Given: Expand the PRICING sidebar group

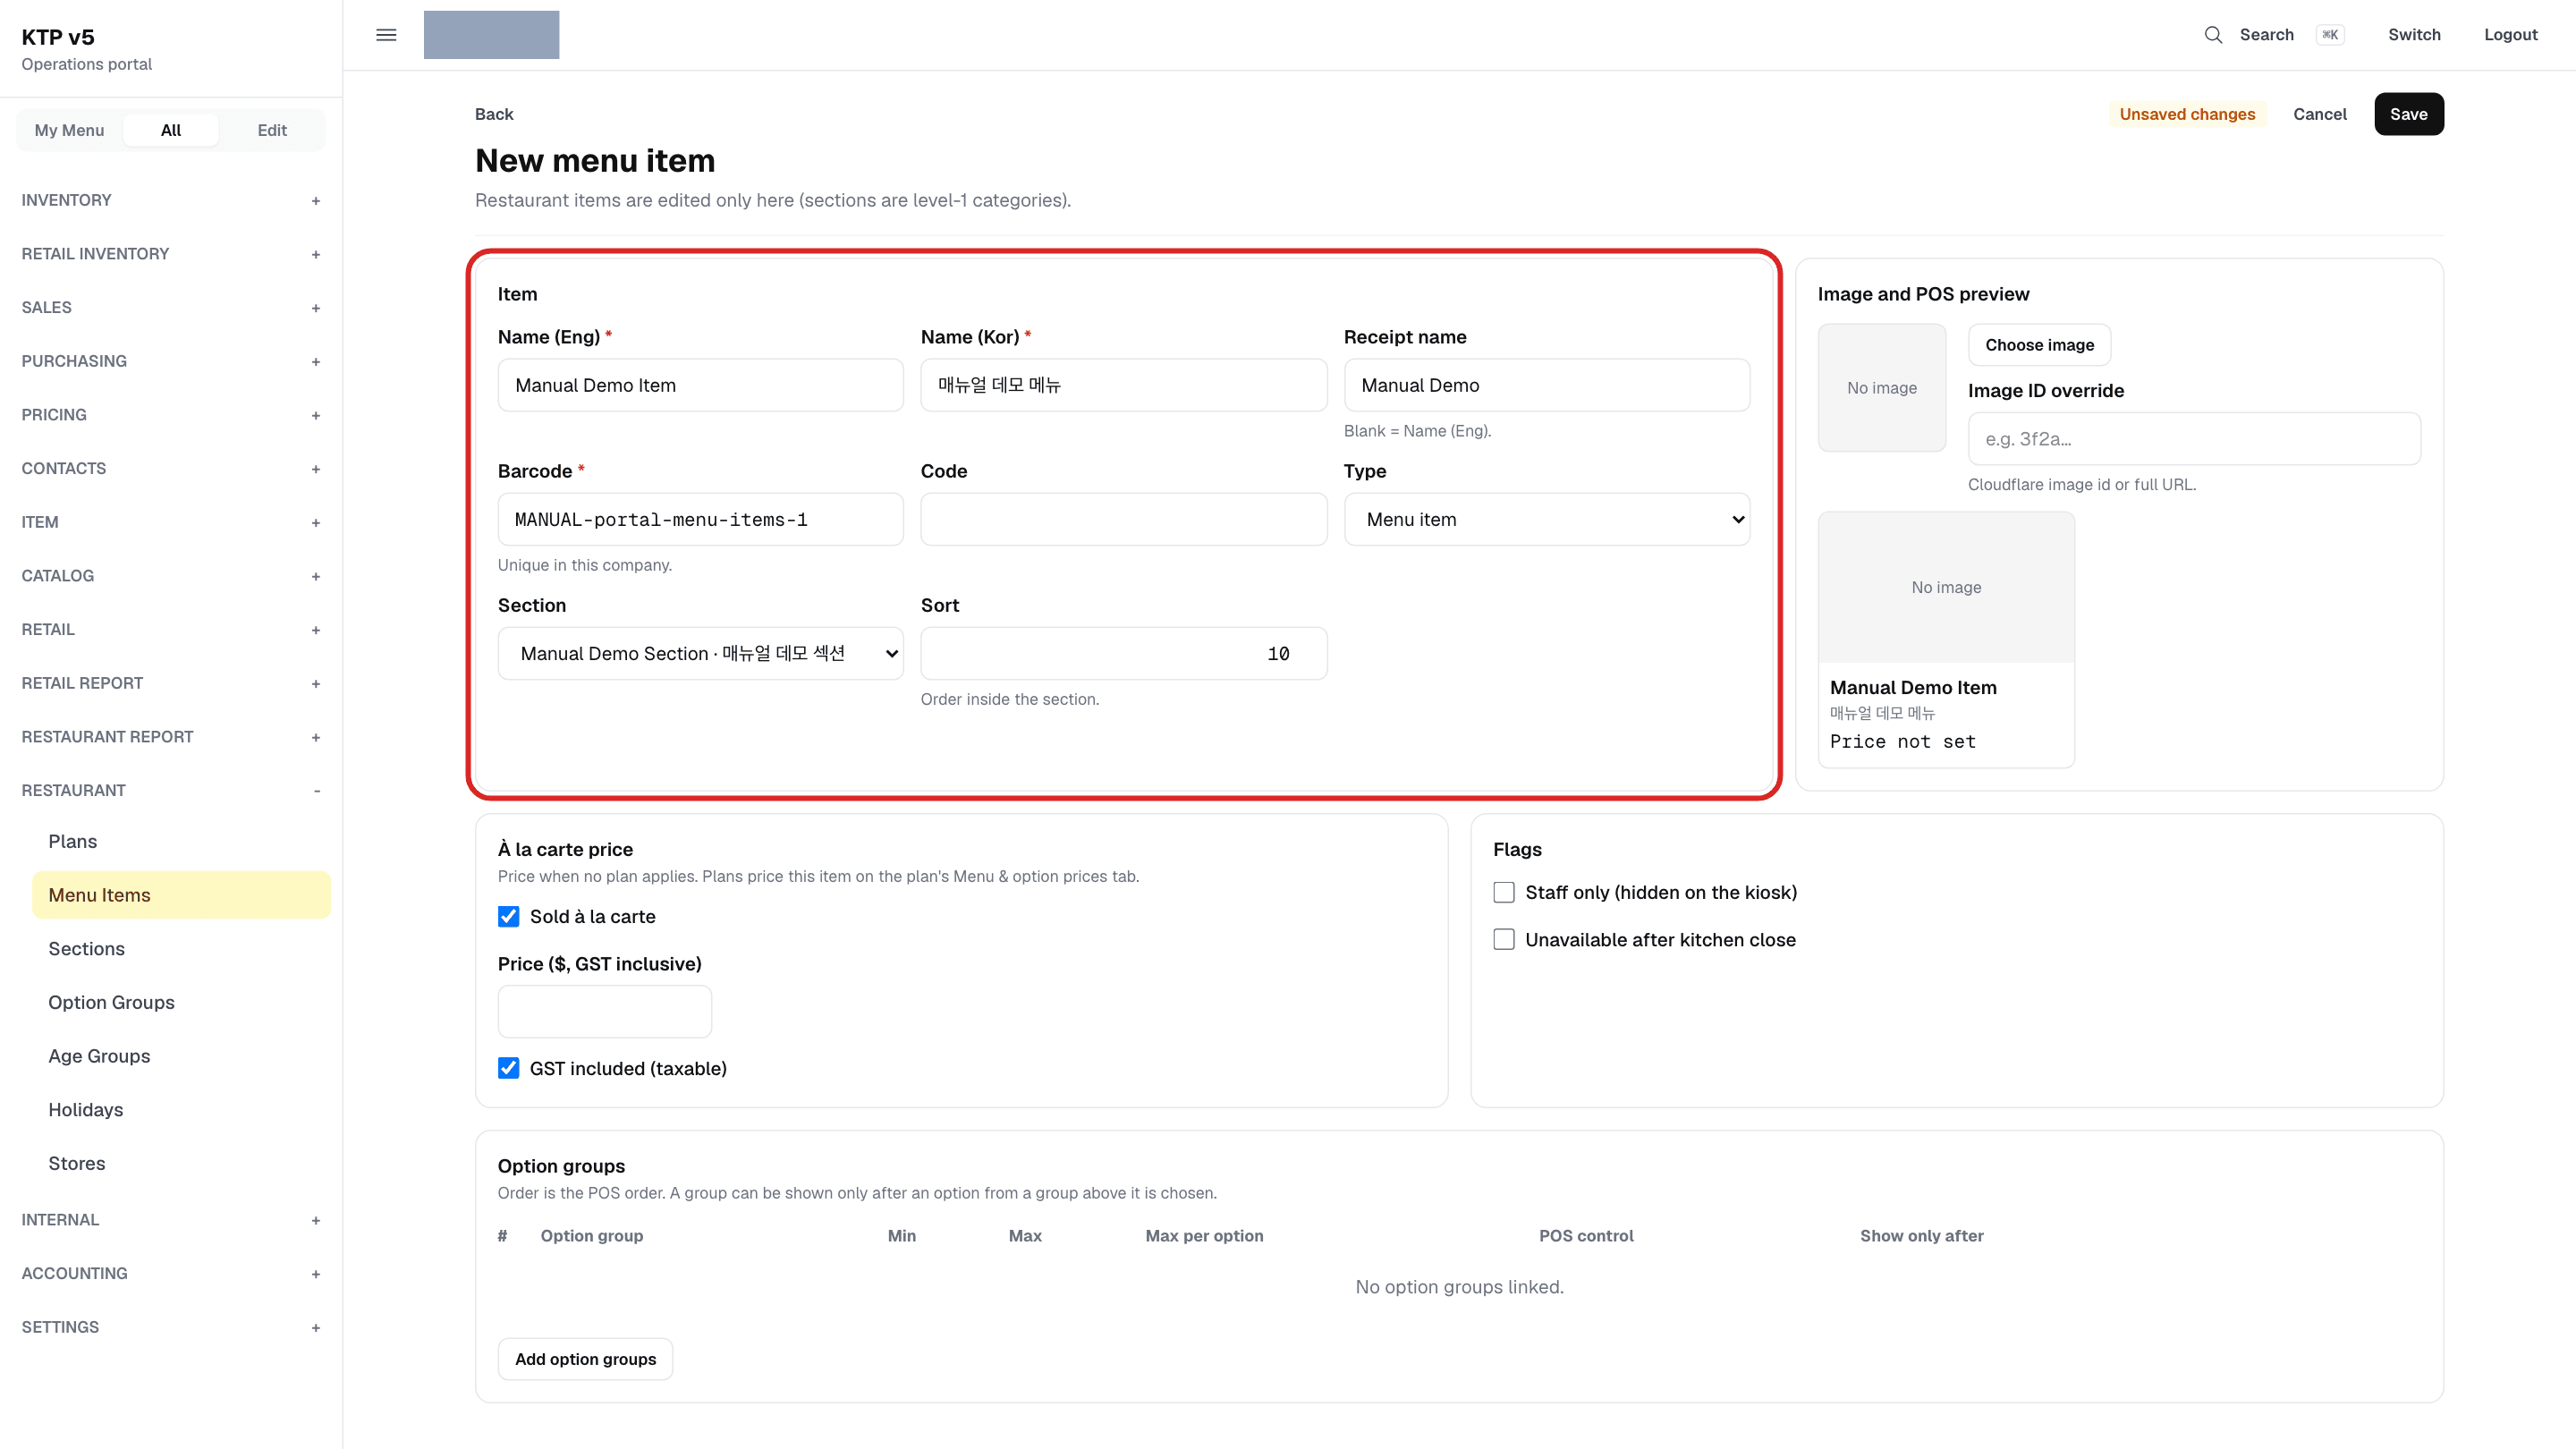Looking at the screenshot, I should 171,415.
